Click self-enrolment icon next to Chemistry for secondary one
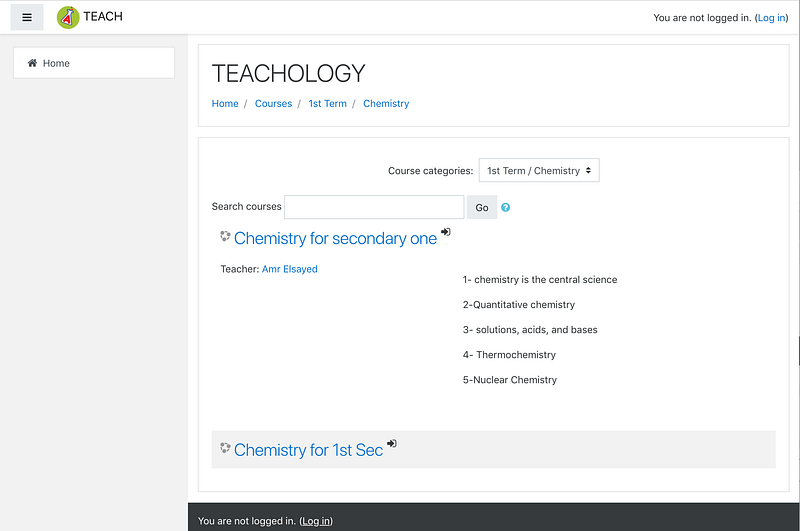This screenshot has width=800, height=531. (x=446, y=232)
